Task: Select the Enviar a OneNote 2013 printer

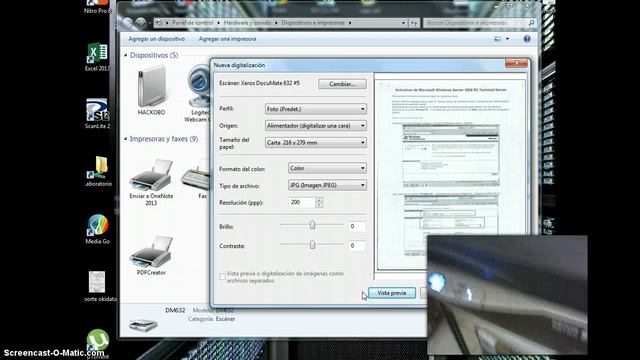Action: pyautogui.click(x=151, y=182)
